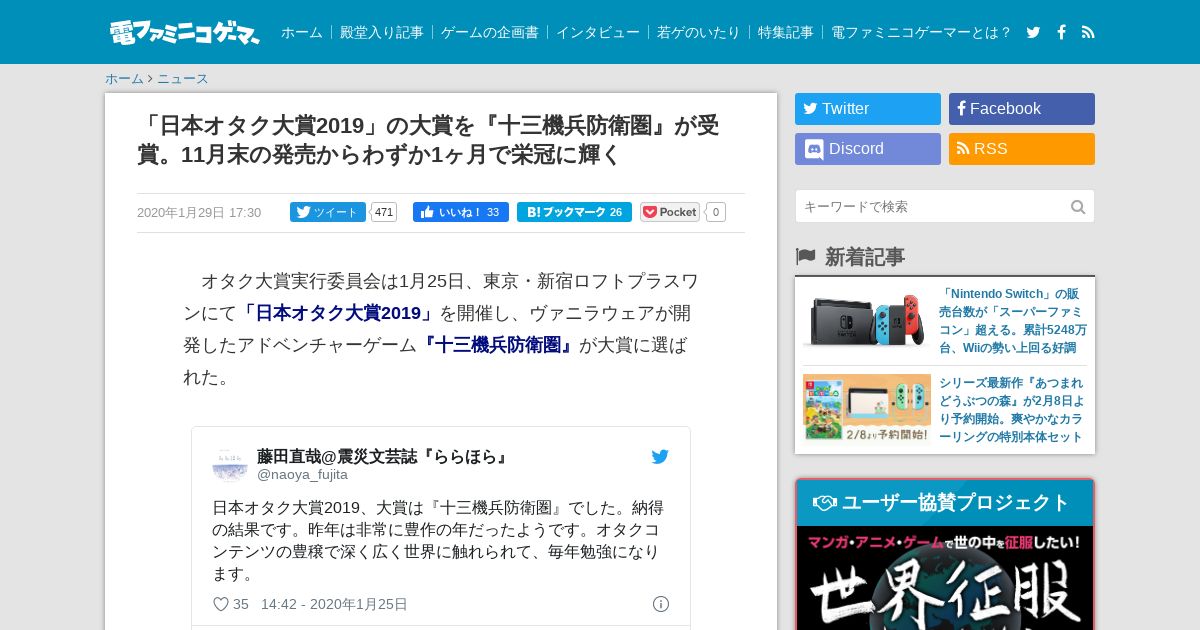Open インタビュー menu item
This screenshot has height=630, width=1200.
(598, 32)
